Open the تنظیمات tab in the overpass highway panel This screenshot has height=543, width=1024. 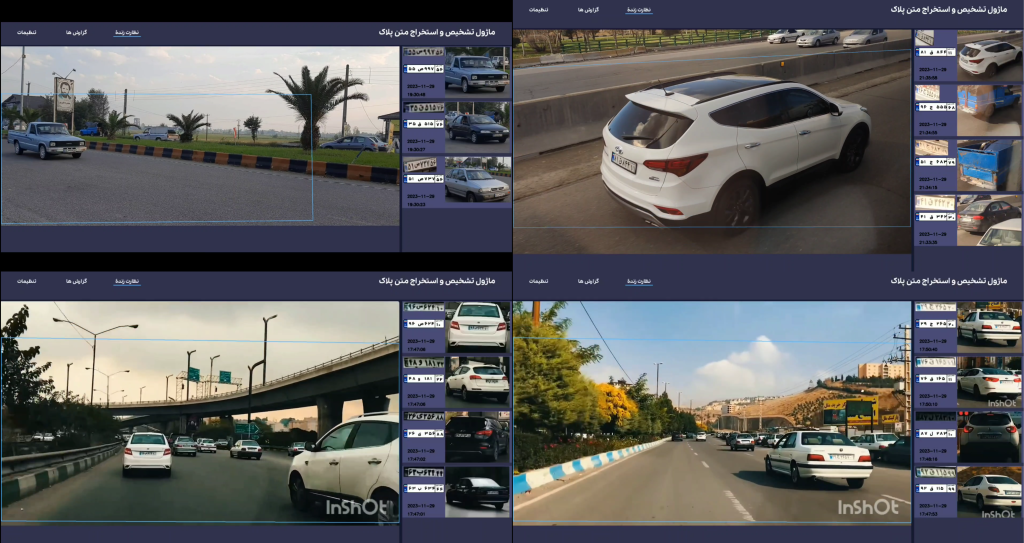point(26,281)
